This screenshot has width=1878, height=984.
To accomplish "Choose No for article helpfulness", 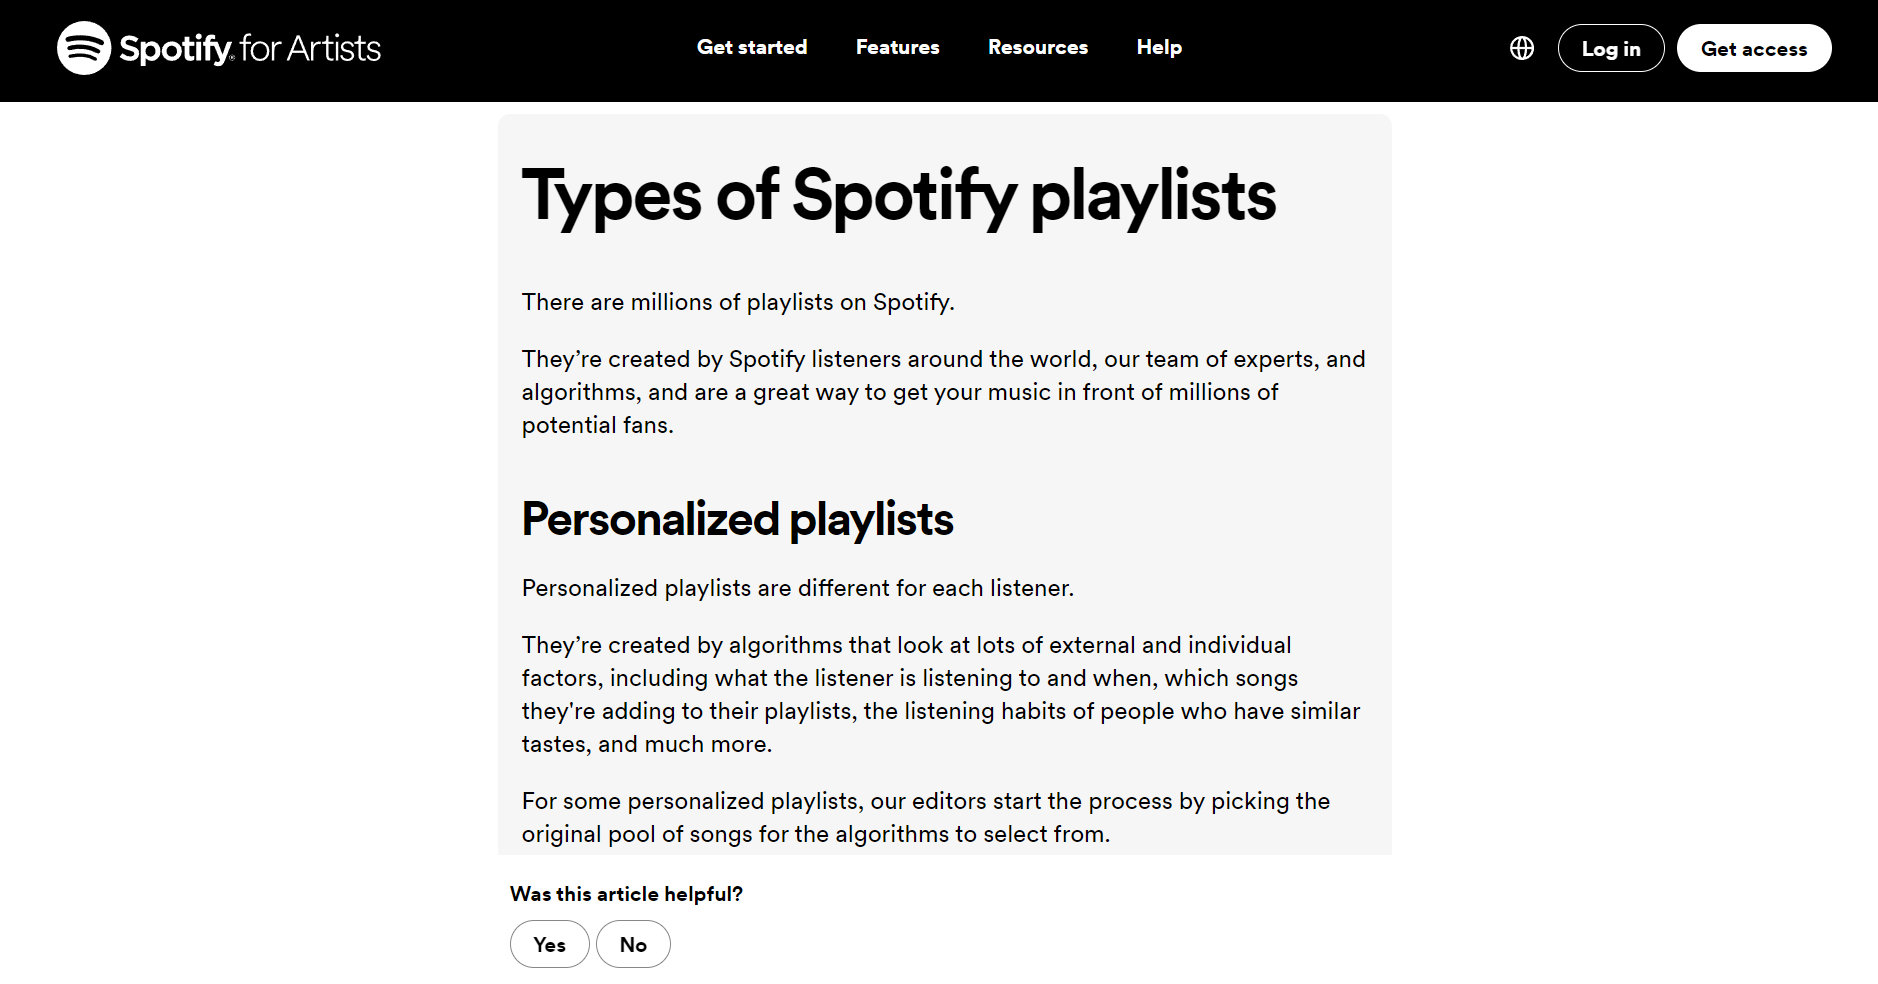I will click(633, 944).
